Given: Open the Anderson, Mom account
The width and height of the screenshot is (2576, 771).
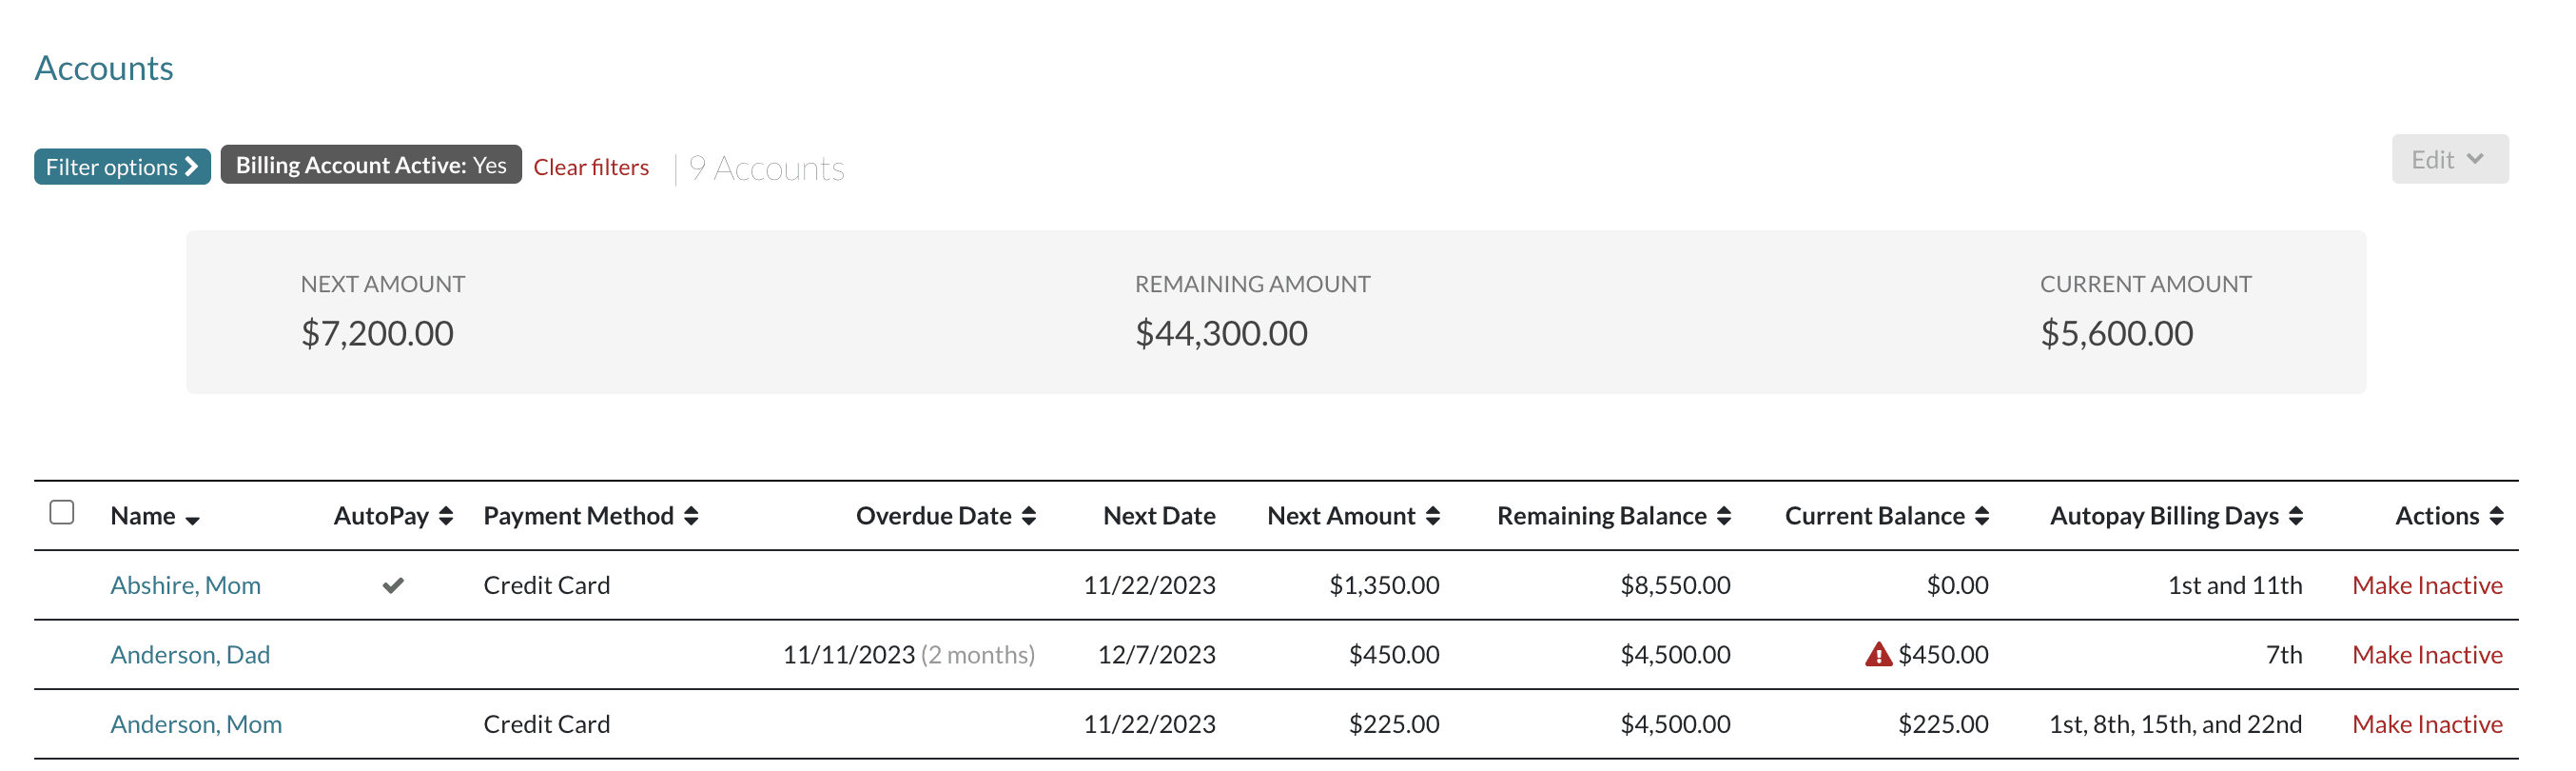Looking at the screenshot, I should click(195, 723).
